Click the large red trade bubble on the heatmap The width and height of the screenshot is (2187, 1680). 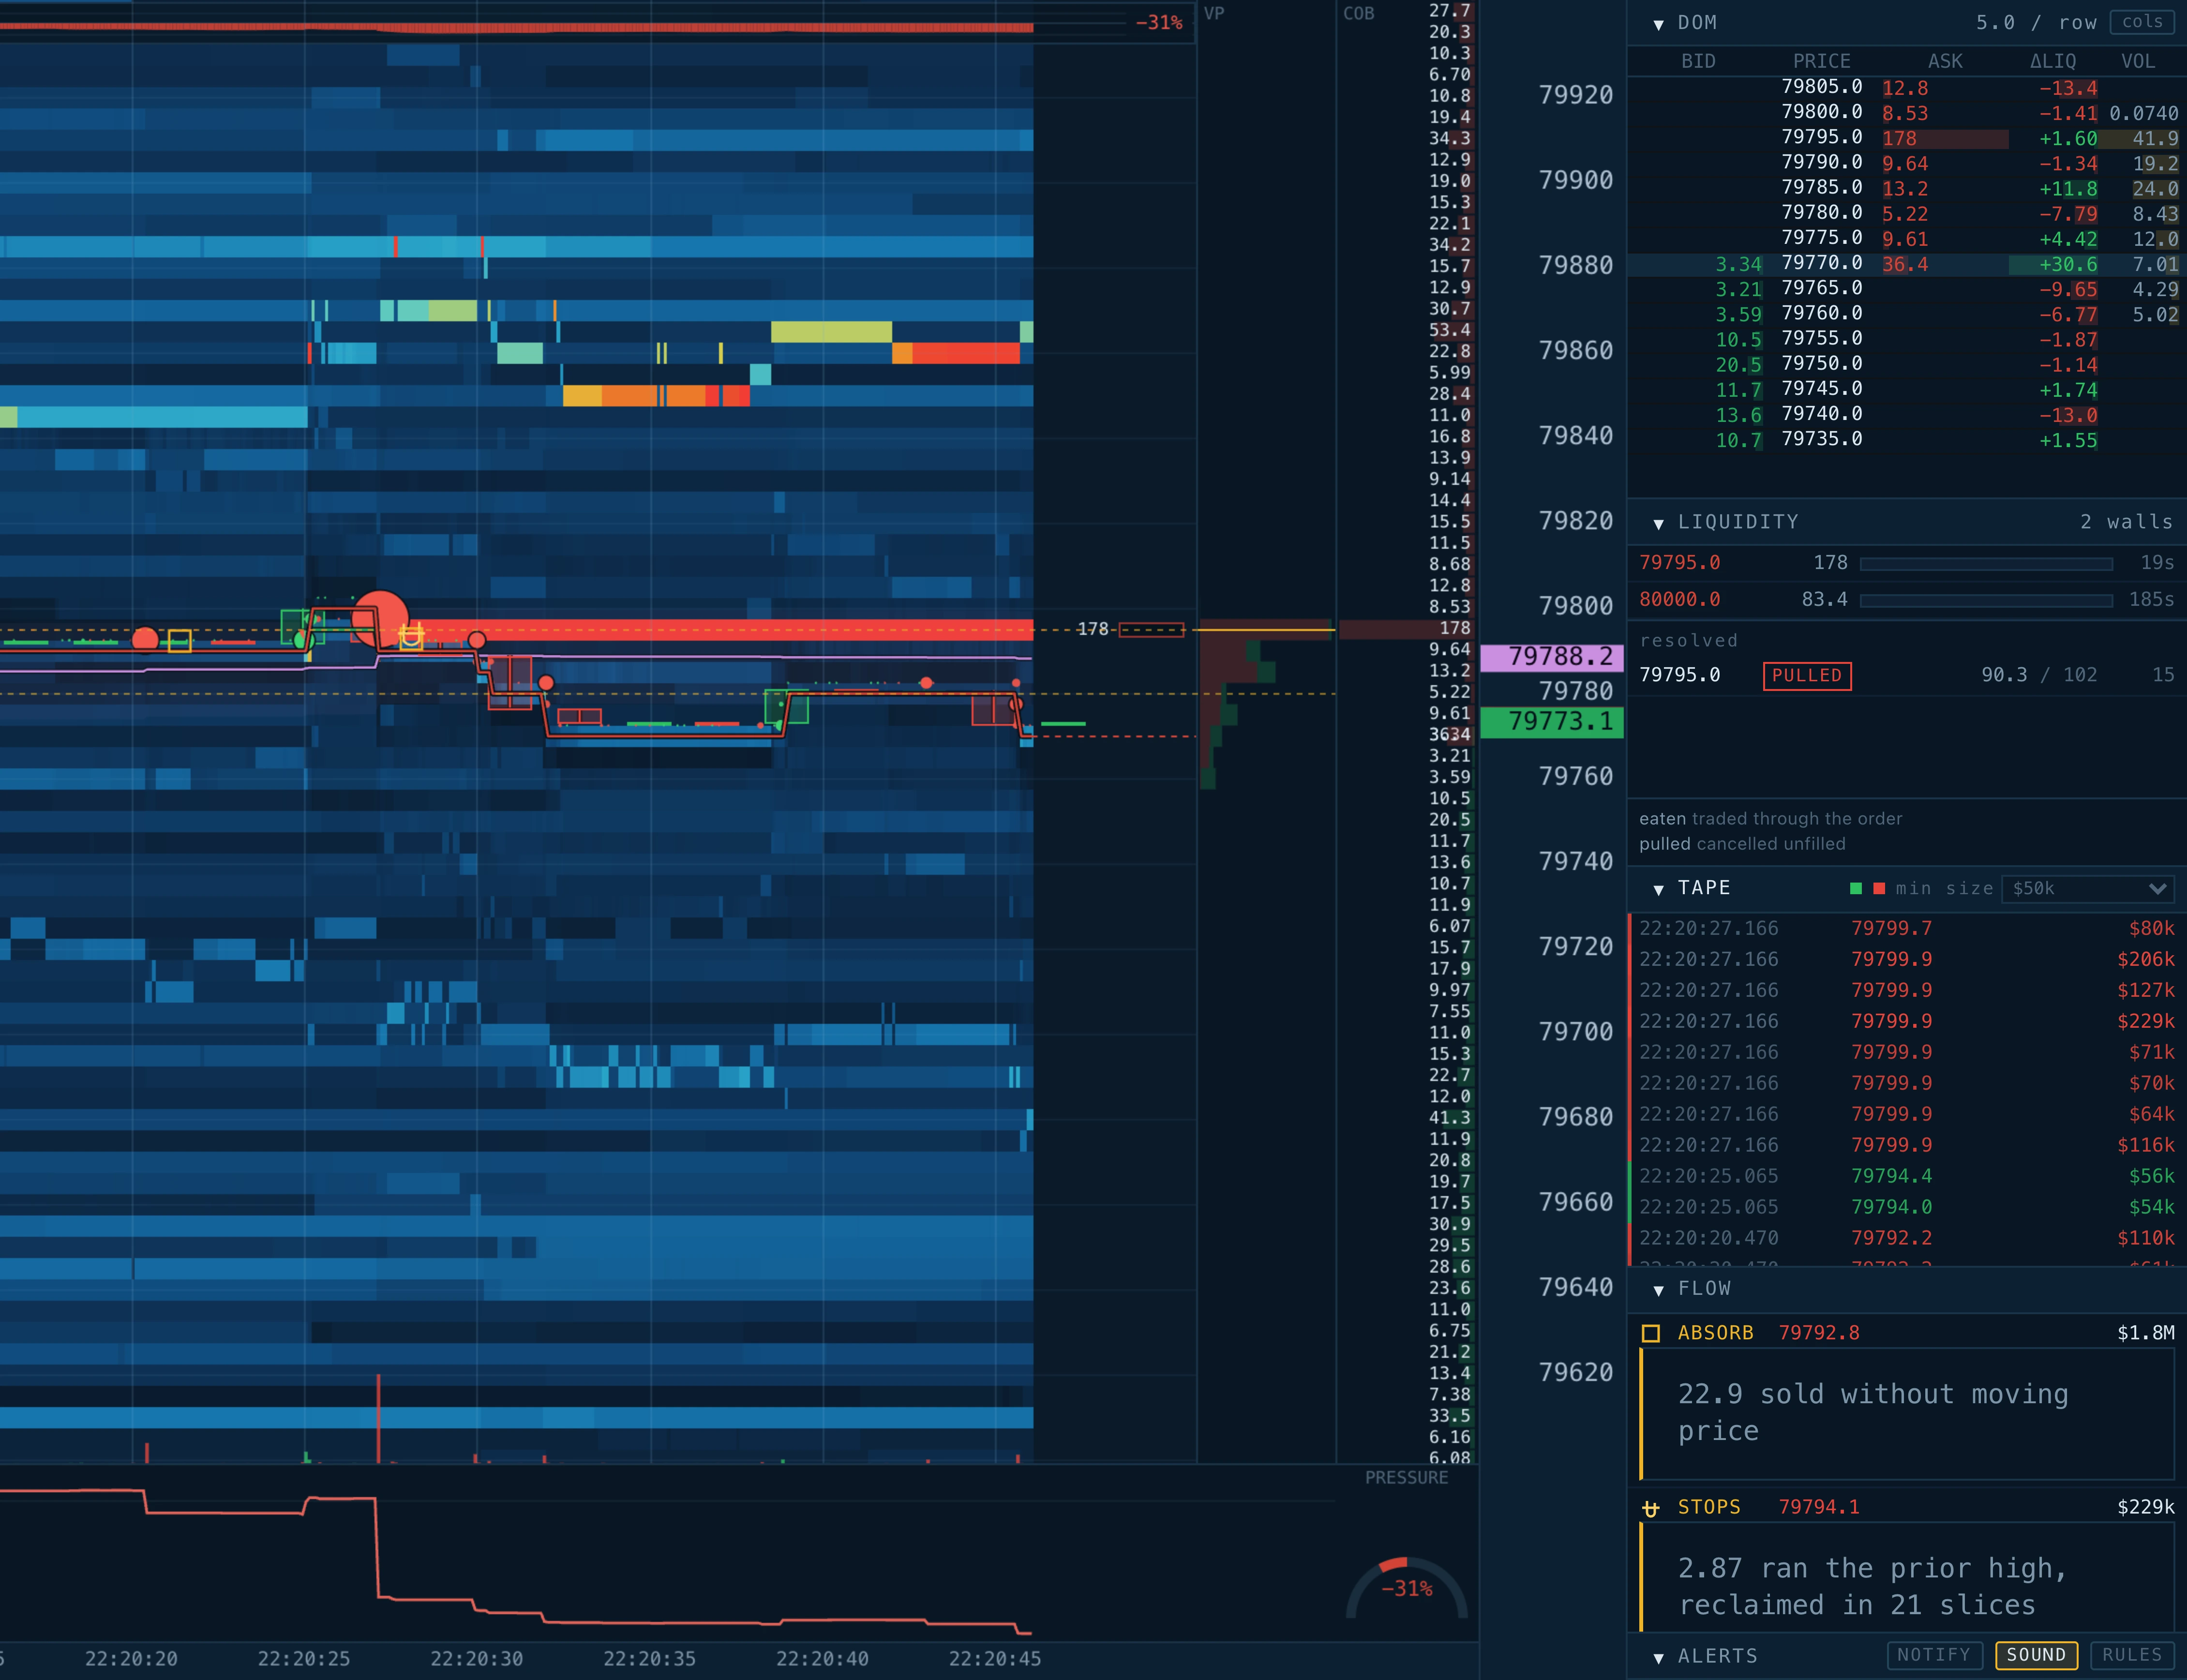[380, 619]
